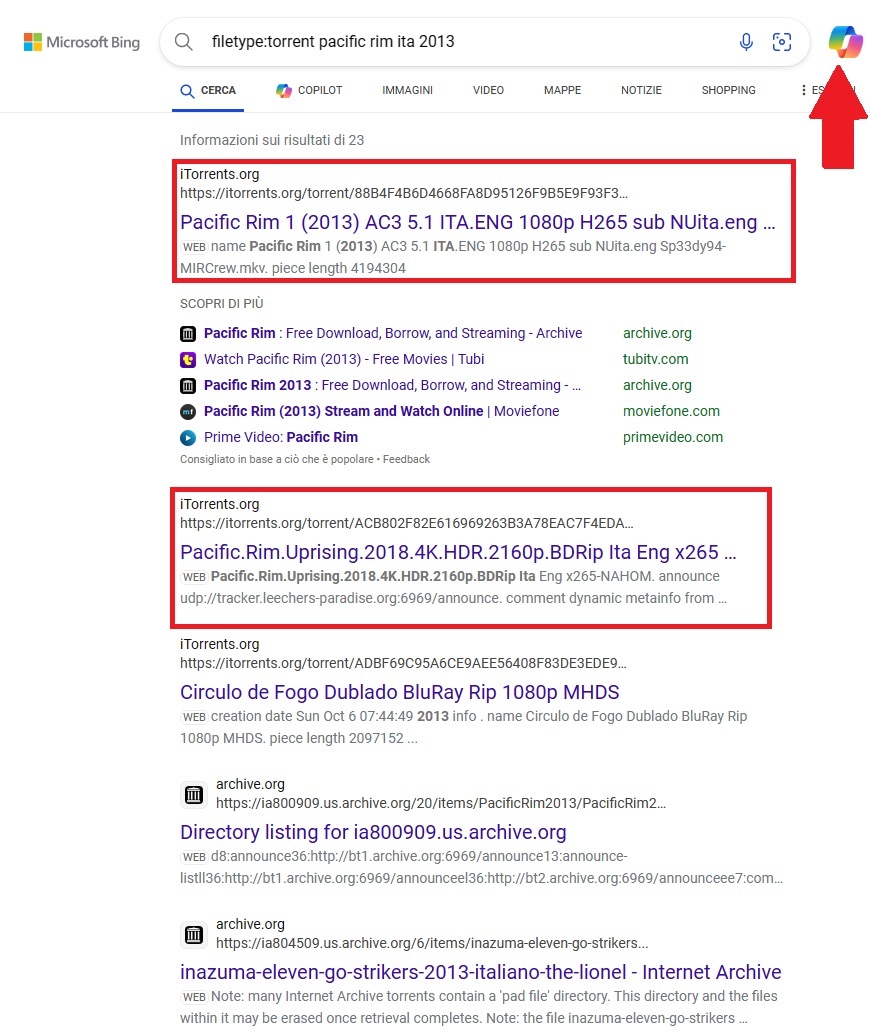
Task: Click URL itorrents.org/torrent/88B4F4B6D4668FA8D95126F9B5E9F93F3
Action: (x=404, y=194)
